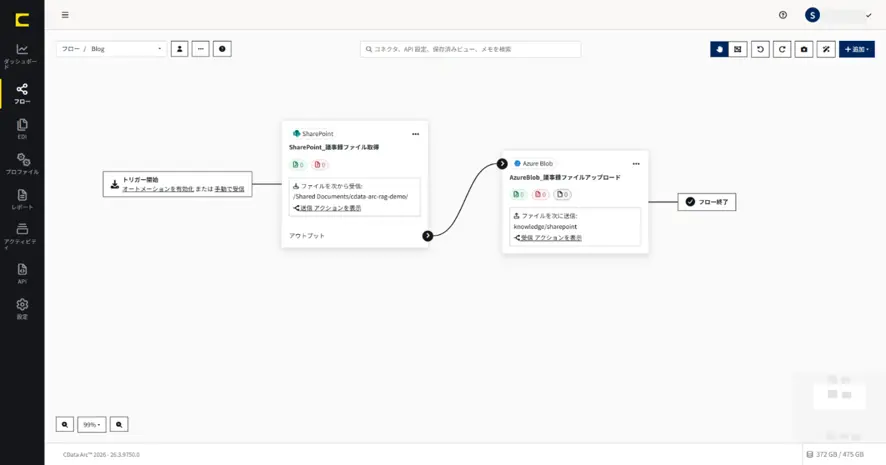This screenshot has height=465, width=886.
Task: Click the connector search field
Action: [470, 49]
